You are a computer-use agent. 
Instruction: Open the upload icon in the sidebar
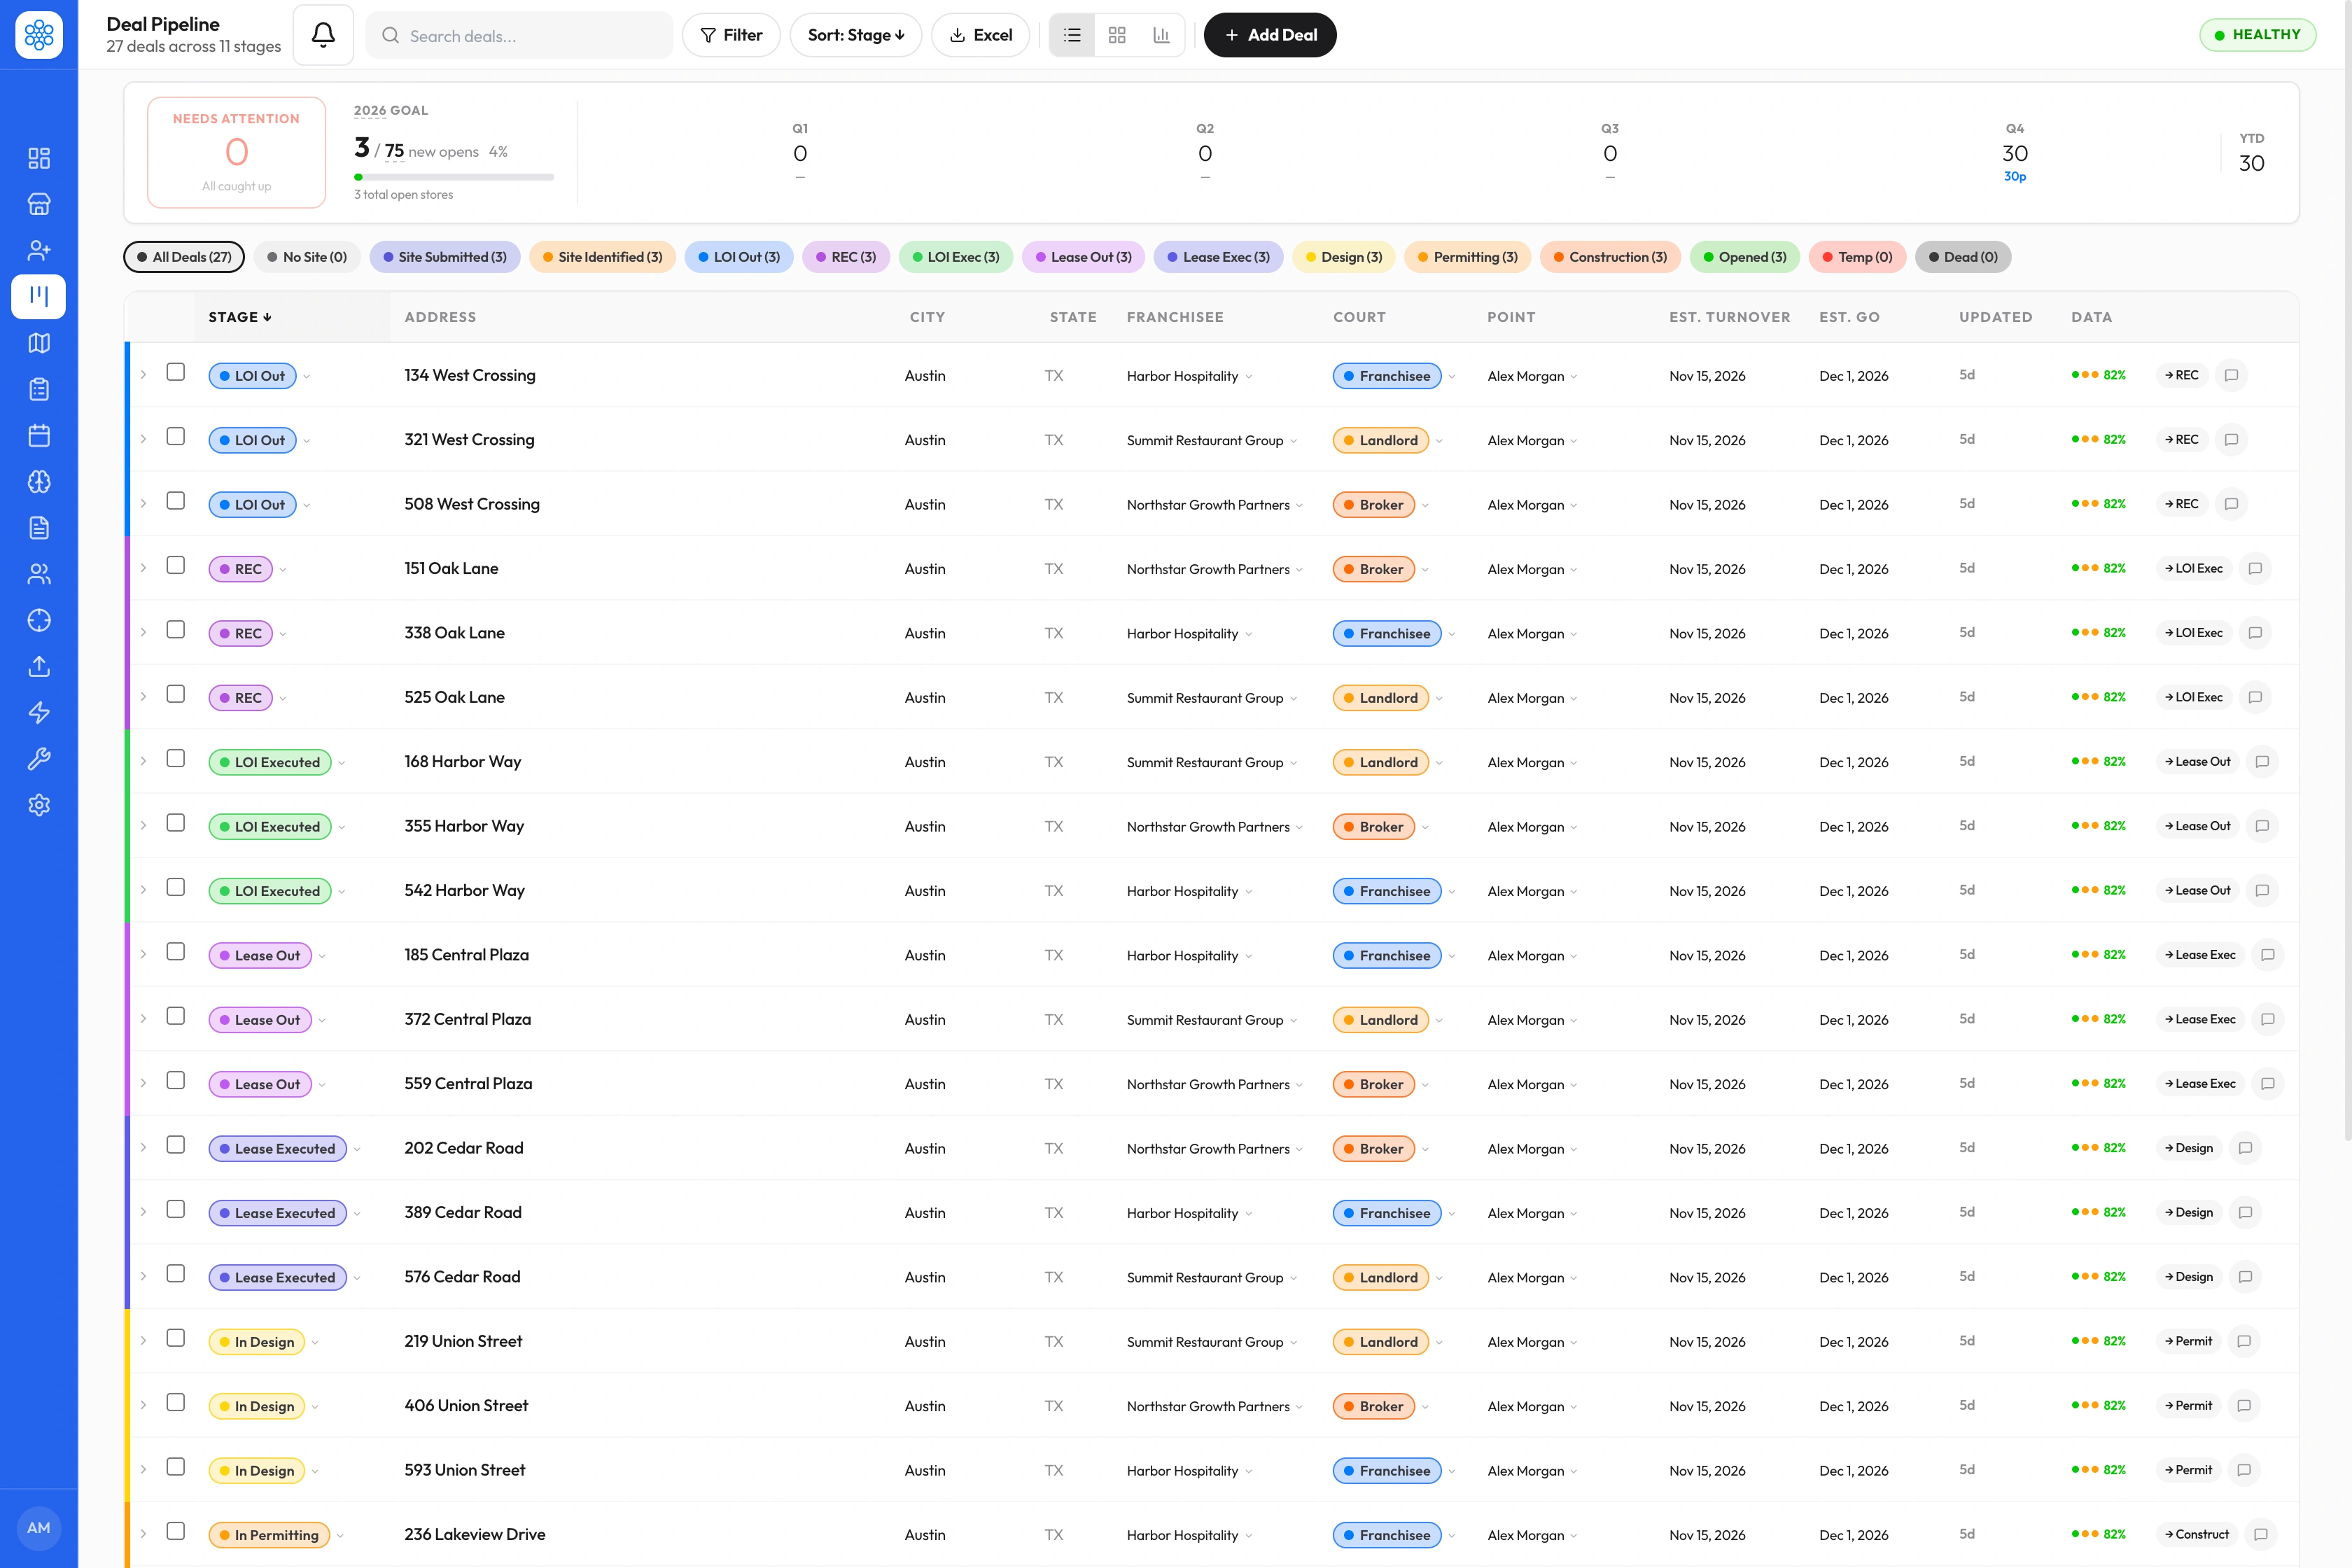pyautogui.click(x=39, y=666)
